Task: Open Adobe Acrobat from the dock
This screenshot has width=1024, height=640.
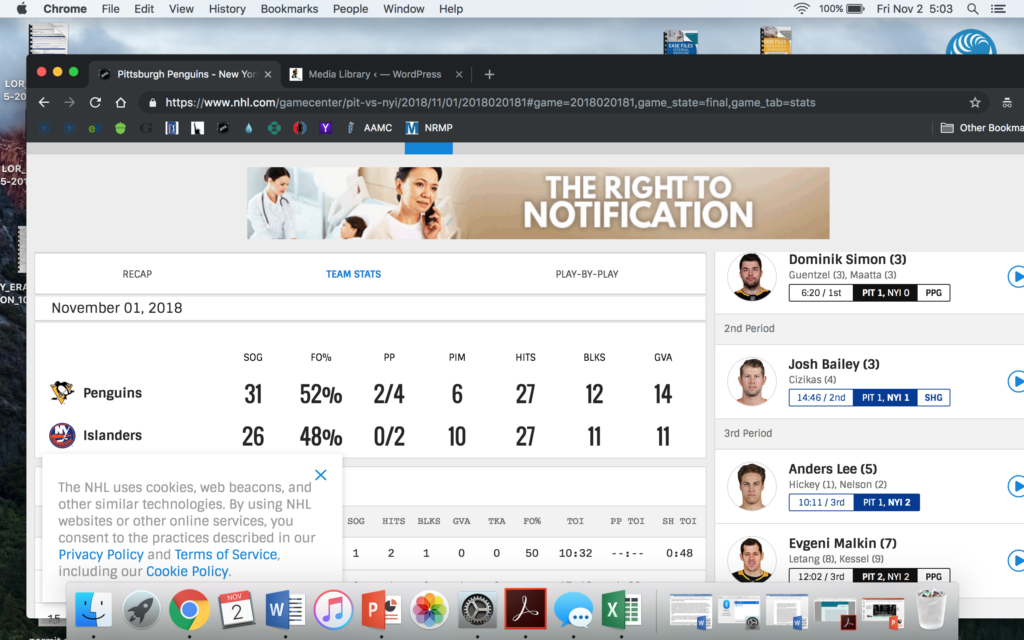Action: pos(526,609)
